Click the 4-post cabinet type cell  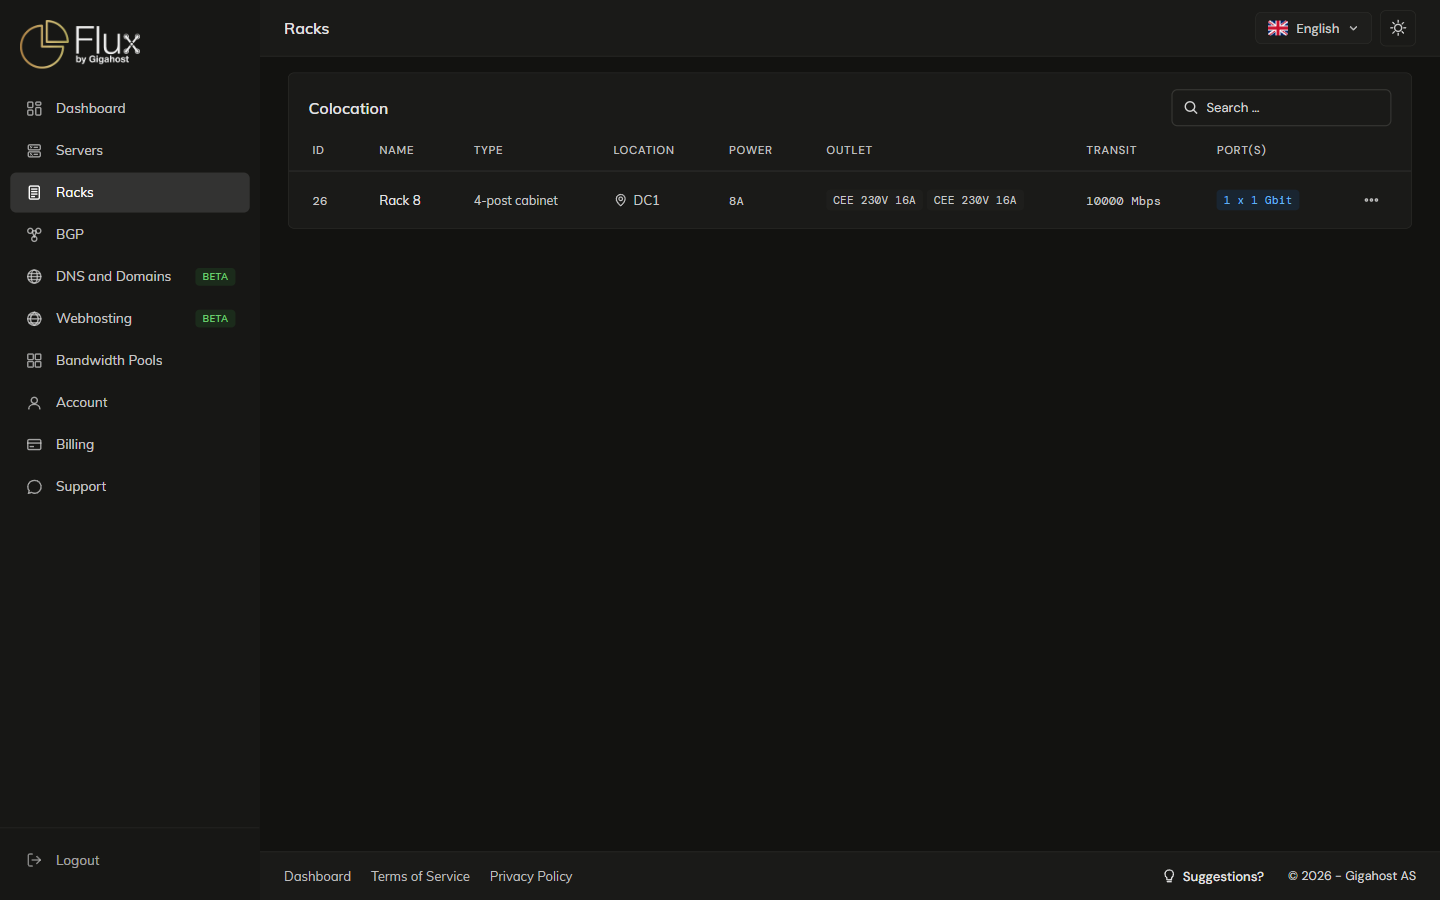(x=516, y=200)
